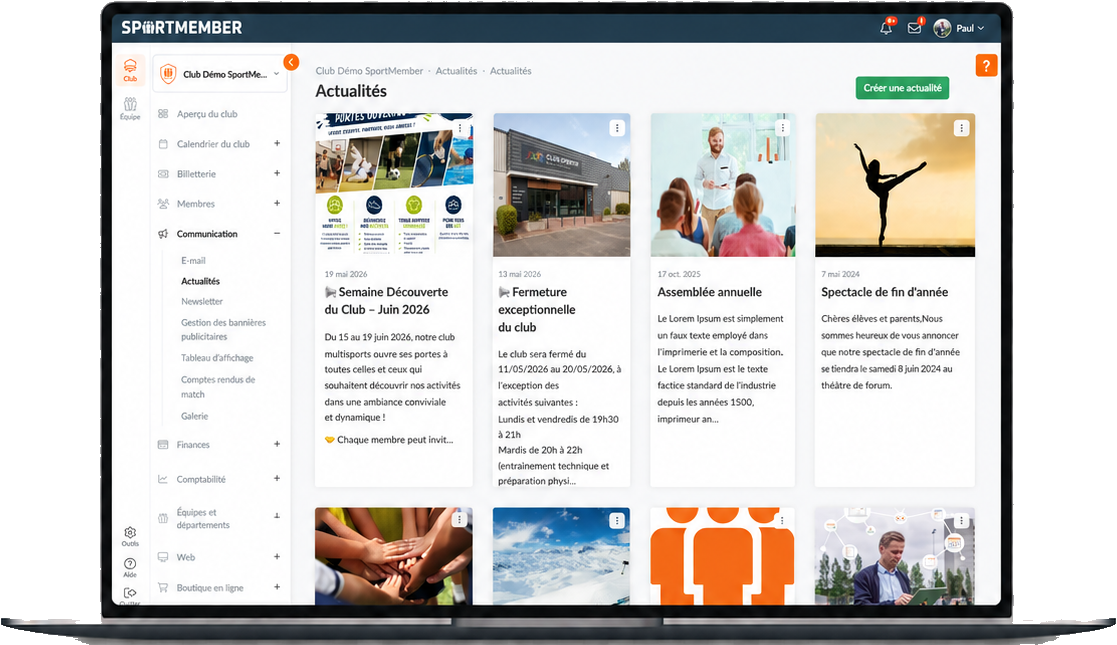Click the '17 oct. 2025' date text
This screenshot has width=1117, height=645.
coord(679,274)
